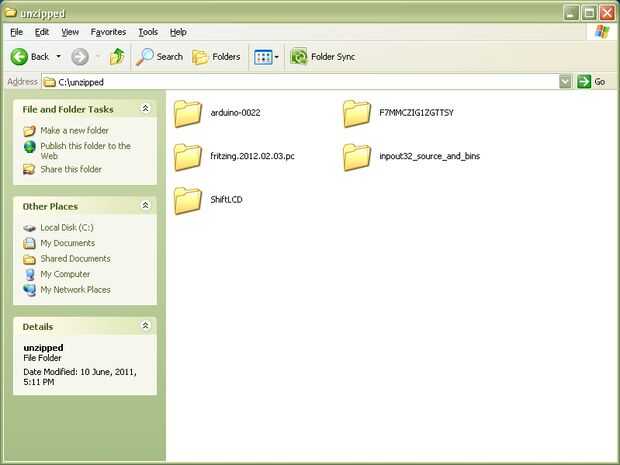This screenshot has width=620, height=465.
Task: Click the Other Places header text
Action: tap(50, 206)
